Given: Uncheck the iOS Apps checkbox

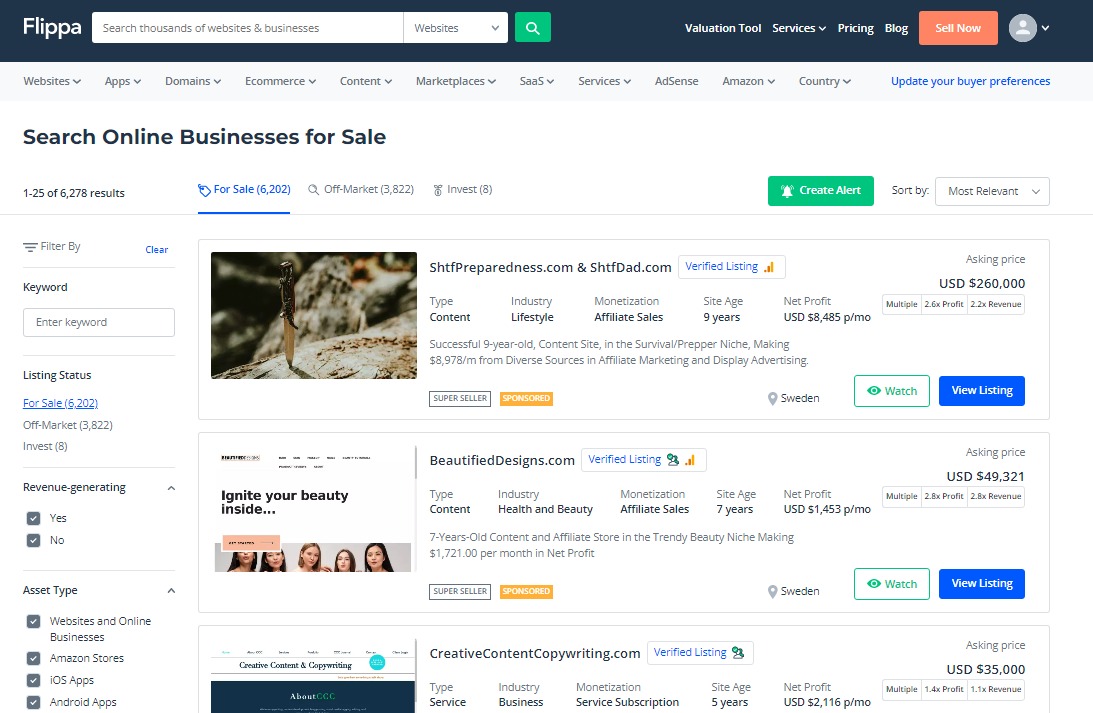Looking at the screenshot, I should click(33, 680).
